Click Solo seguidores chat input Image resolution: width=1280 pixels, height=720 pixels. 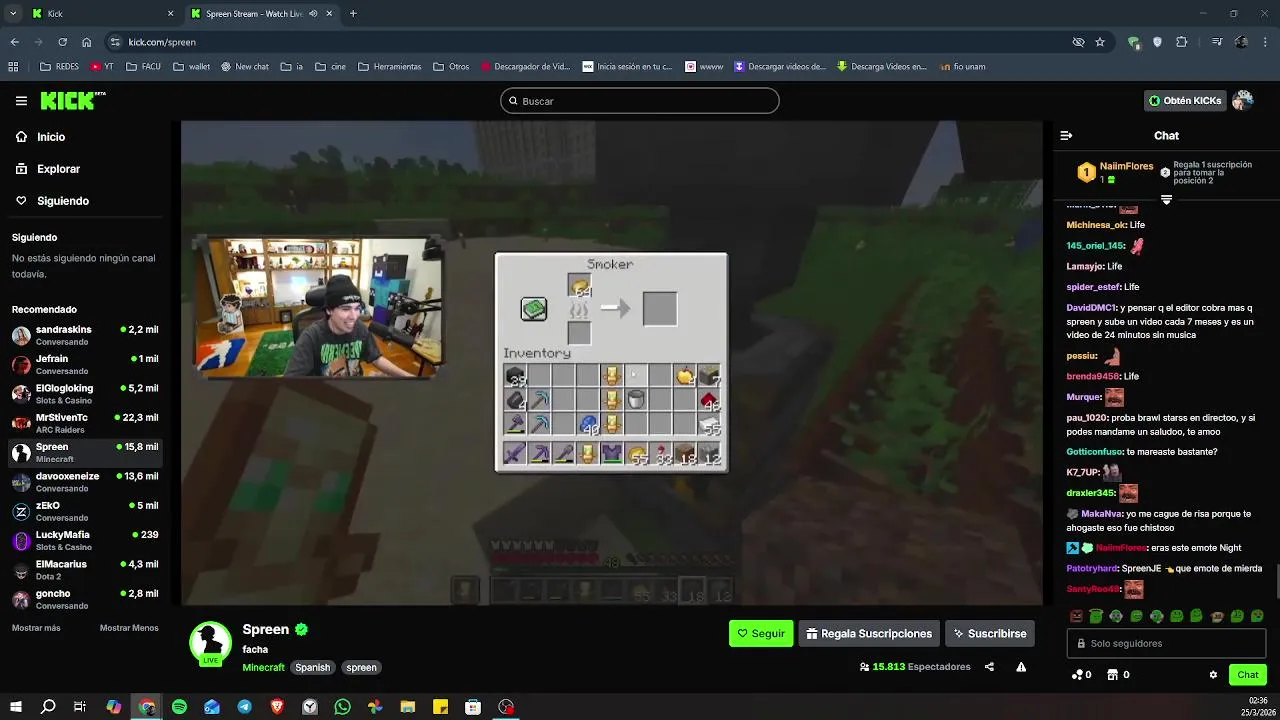click(x=1166, y=643)
